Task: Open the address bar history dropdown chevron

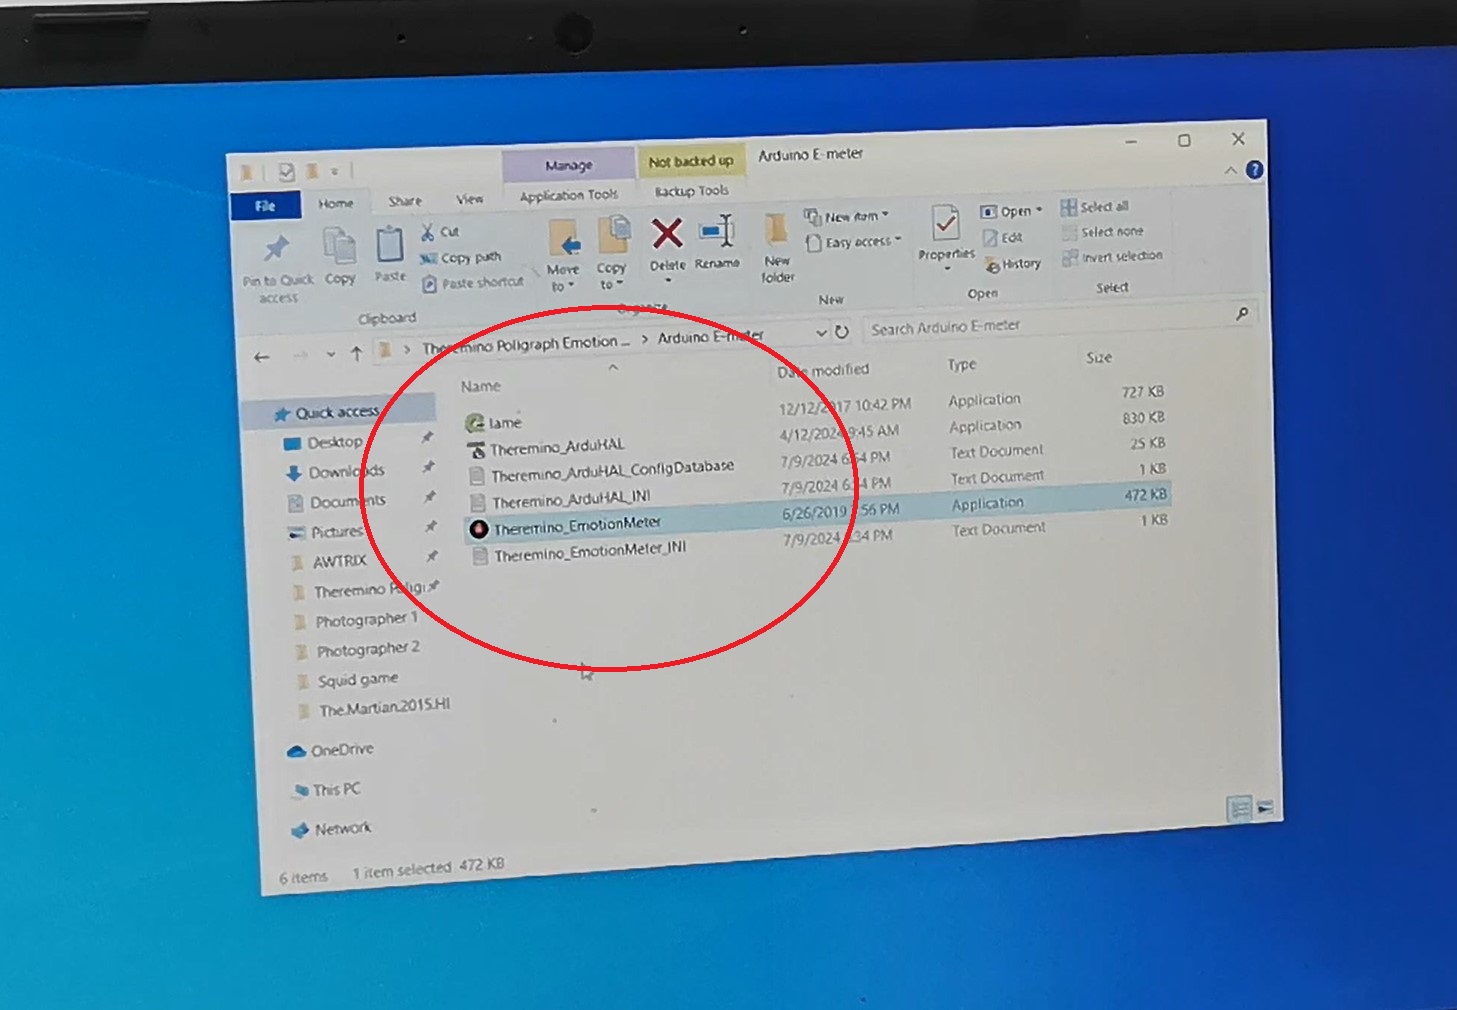Action: [821, 333]
